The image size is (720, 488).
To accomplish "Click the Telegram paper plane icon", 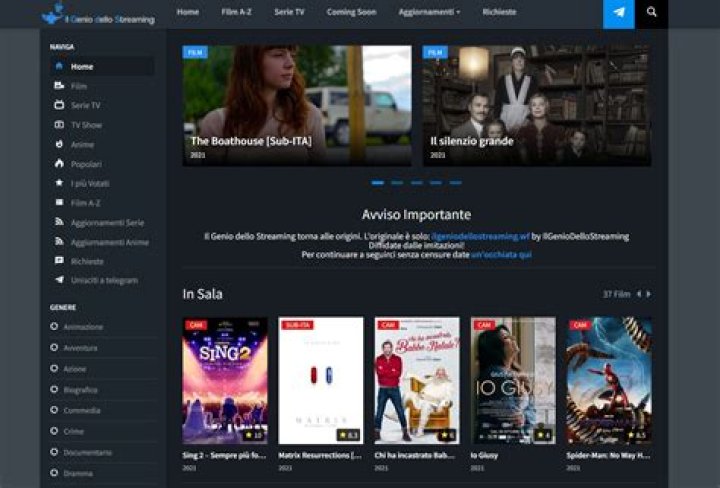I will [x=619, y=13].
